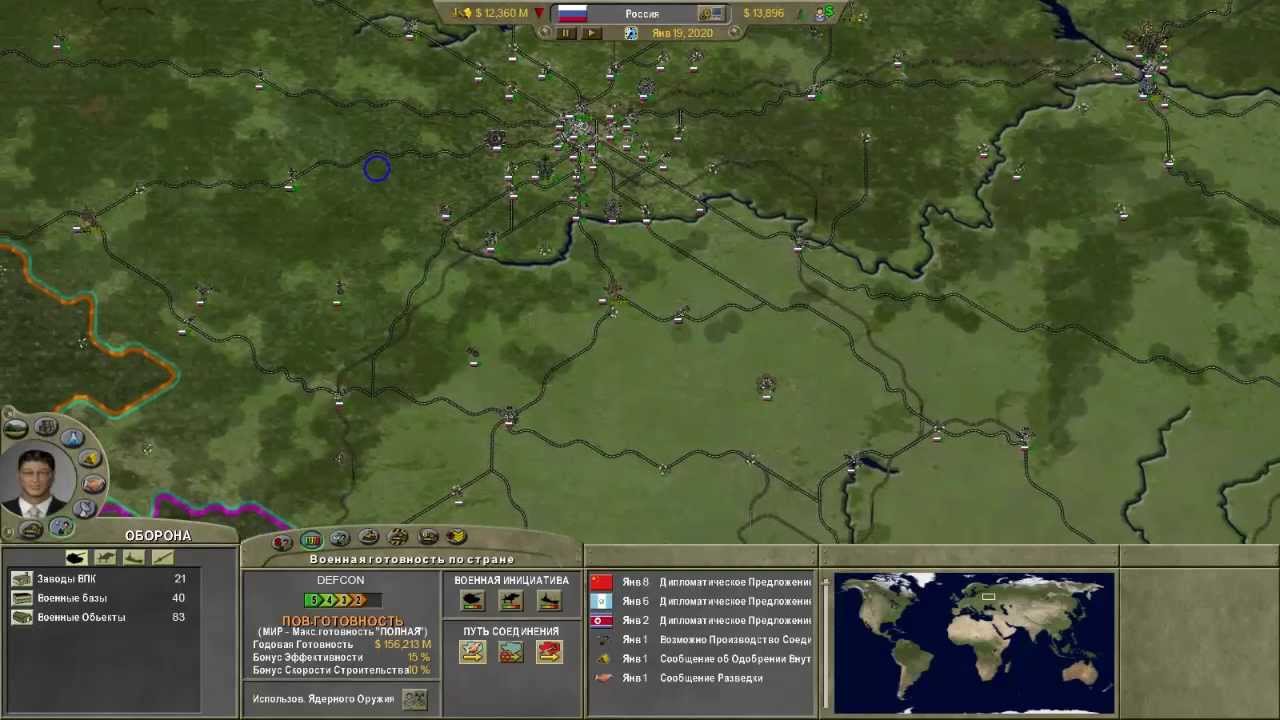Open the research rocket department icon
The width and height of the screenshot is (1280, 720).
[72, 437]
